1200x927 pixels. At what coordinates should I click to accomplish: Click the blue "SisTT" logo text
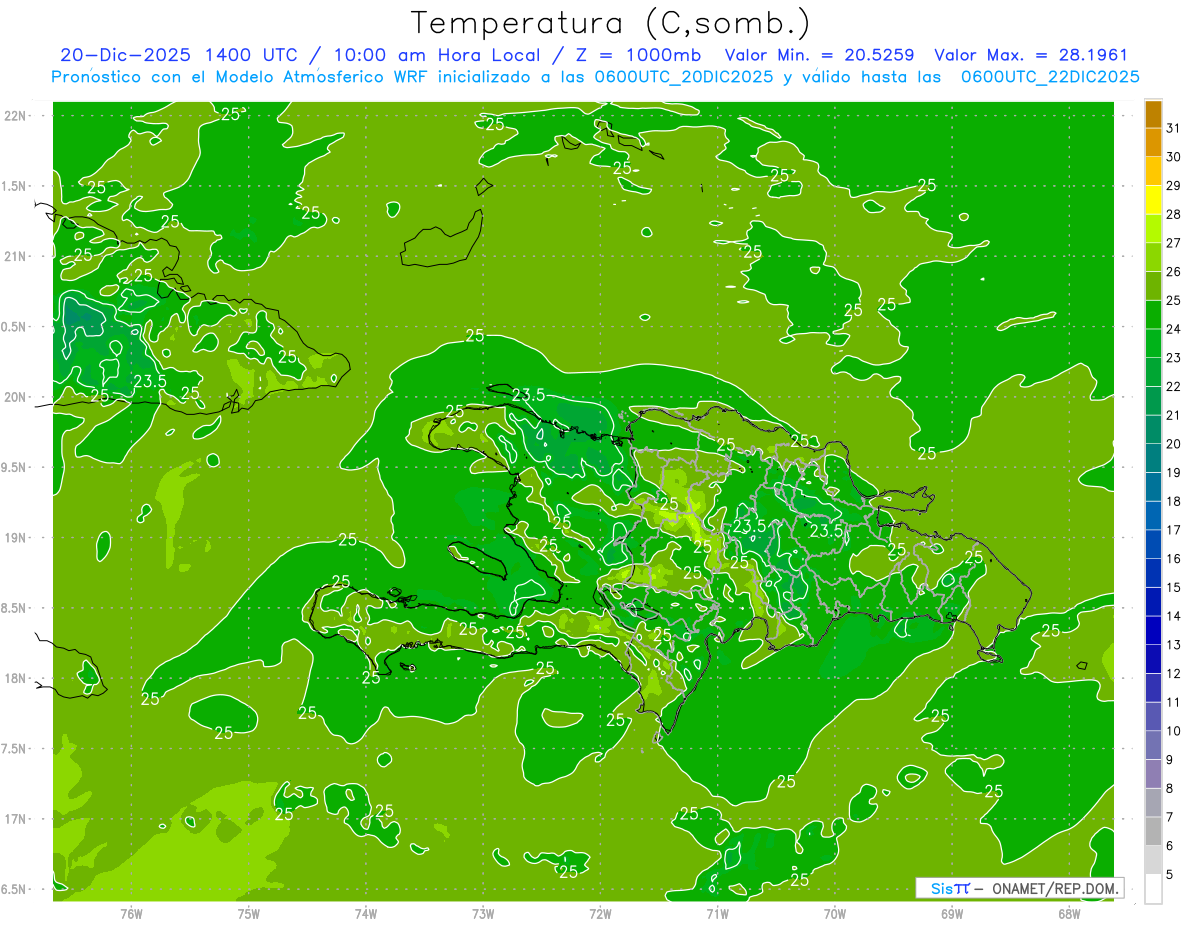coord(950,888)
